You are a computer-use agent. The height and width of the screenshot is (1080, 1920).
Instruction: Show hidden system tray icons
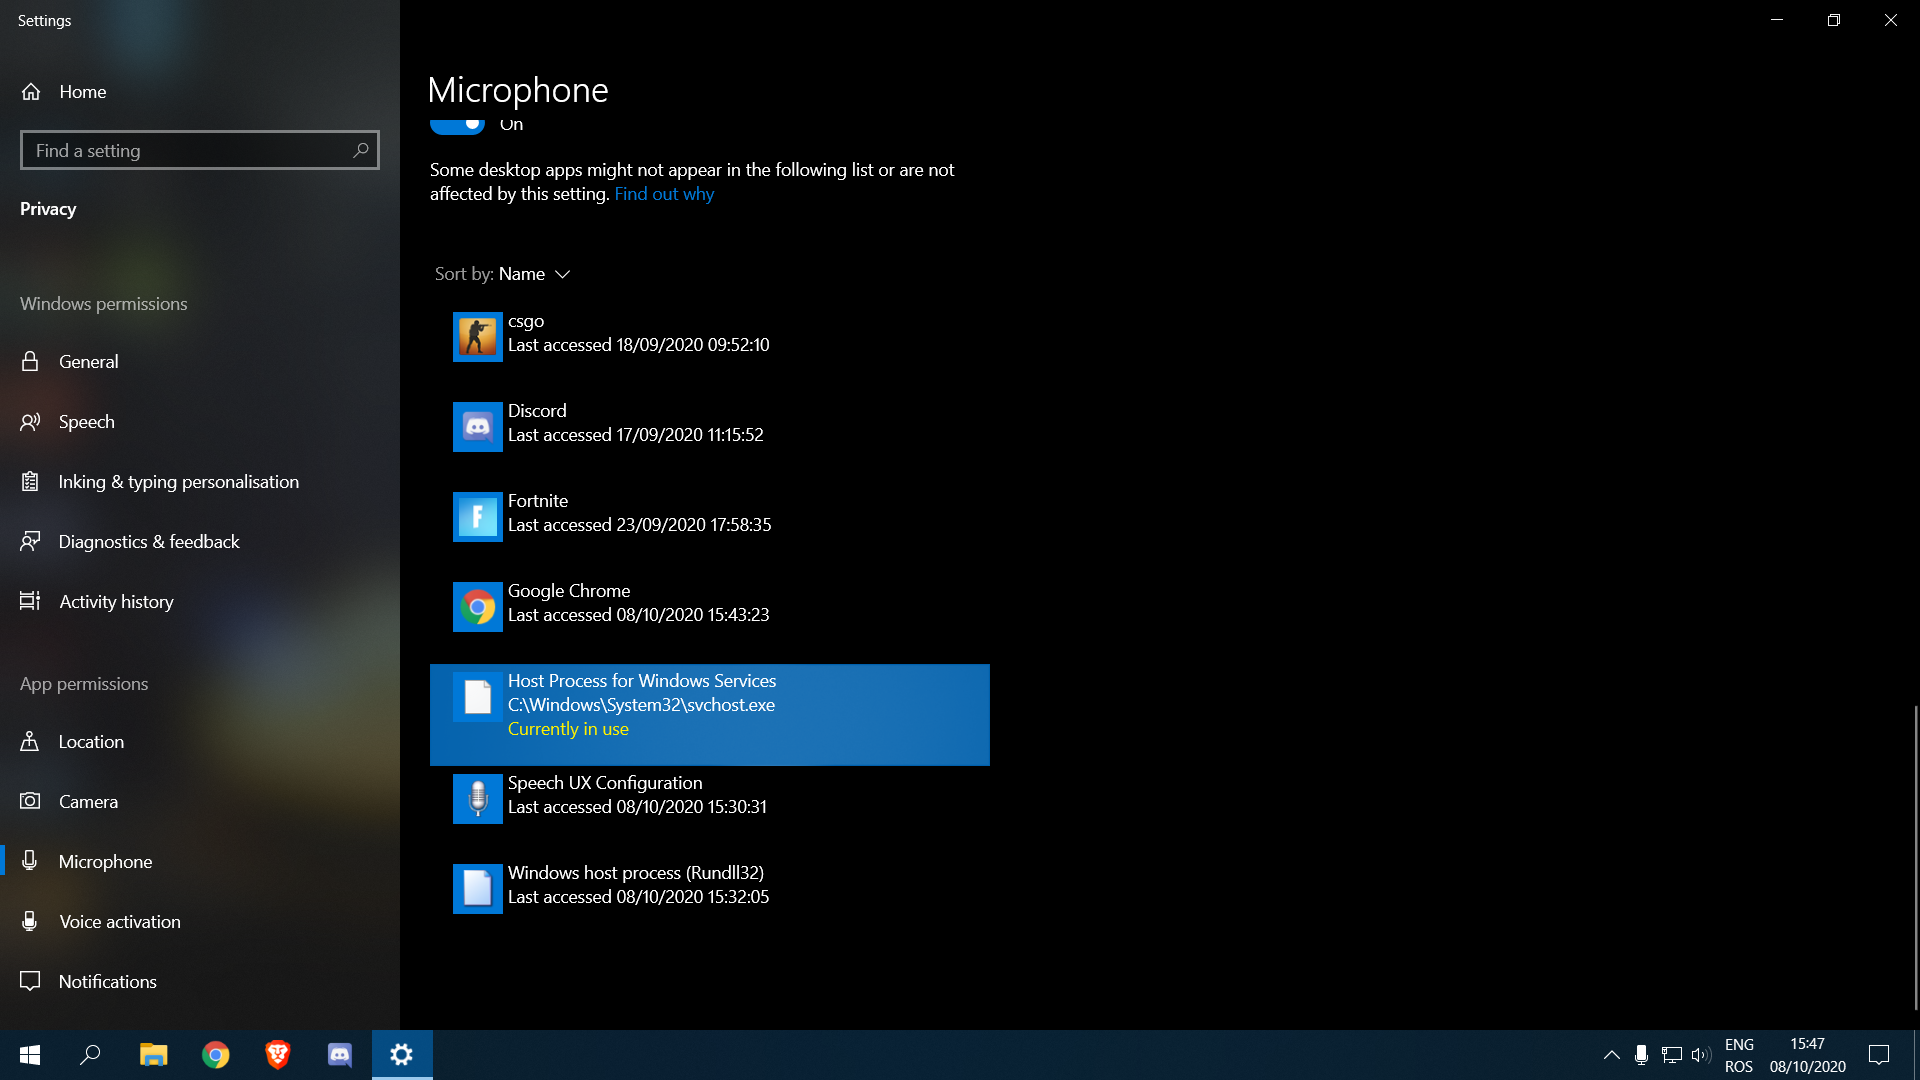(x=1611, y=1055)
